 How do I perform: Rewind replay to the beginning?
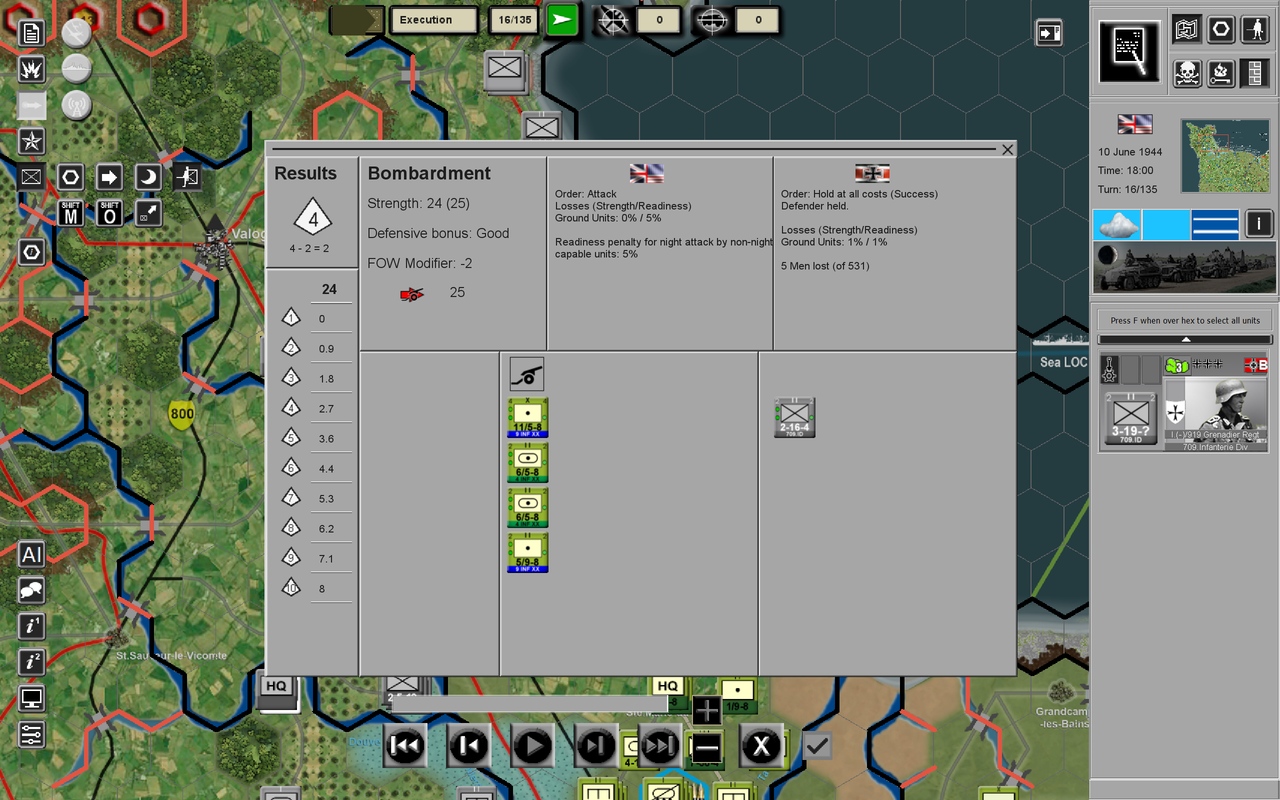coord(405,745)
